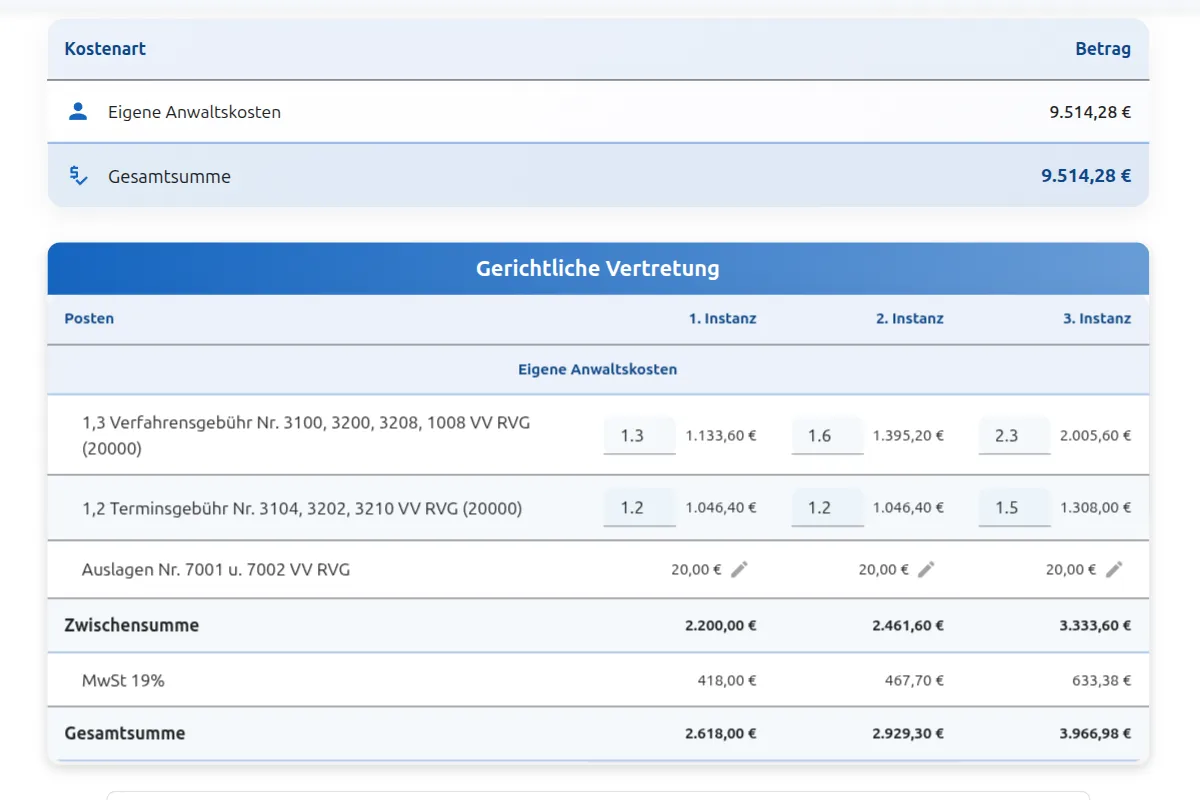Click the Posten column header
The height and width of the screenshot is (800, 1200).
click(x=89, y=318)
